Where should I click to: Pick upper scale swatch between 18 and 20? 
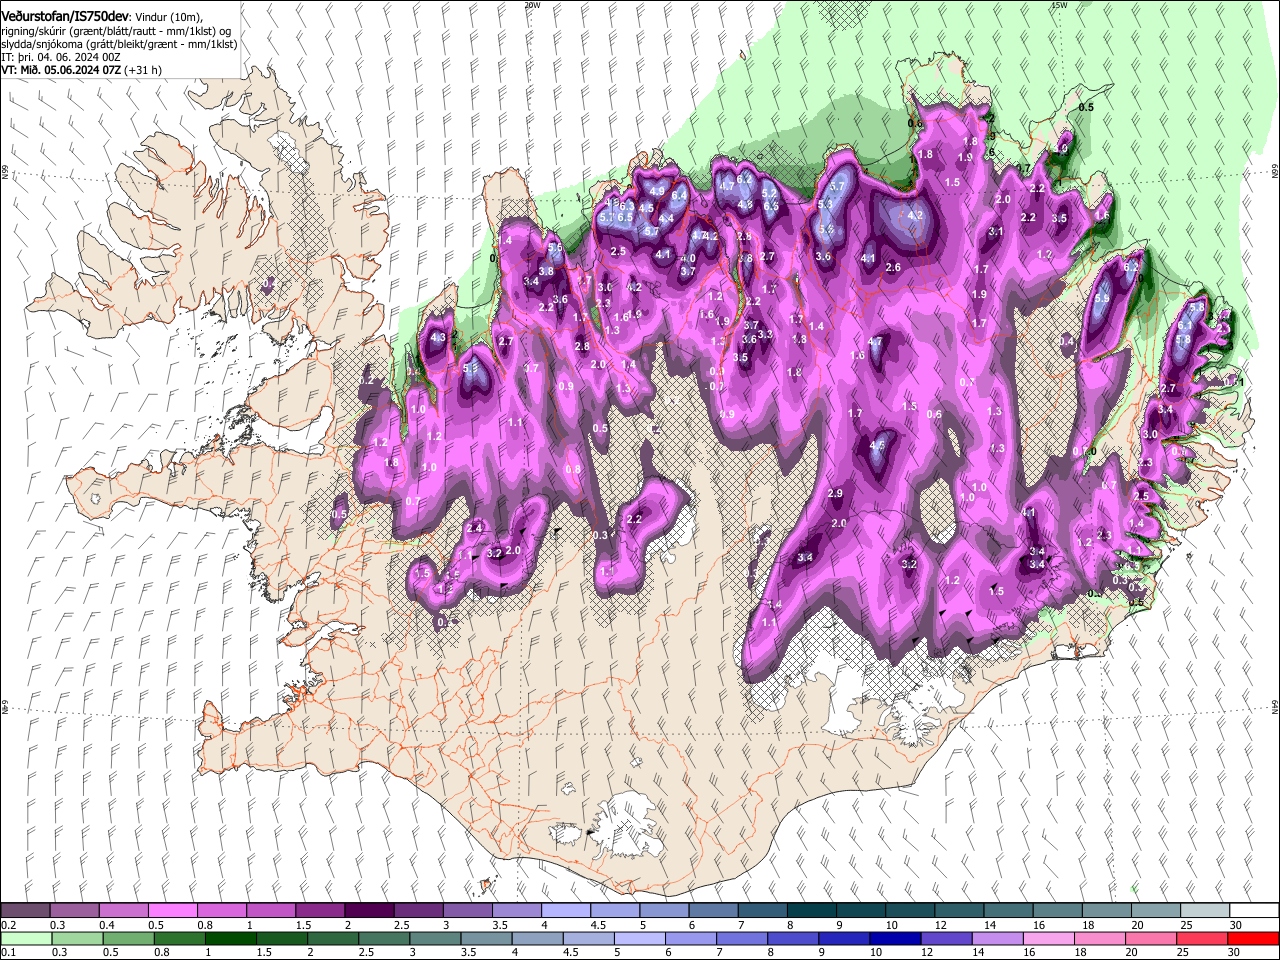pyautogui.click(x=1105, y=911)
